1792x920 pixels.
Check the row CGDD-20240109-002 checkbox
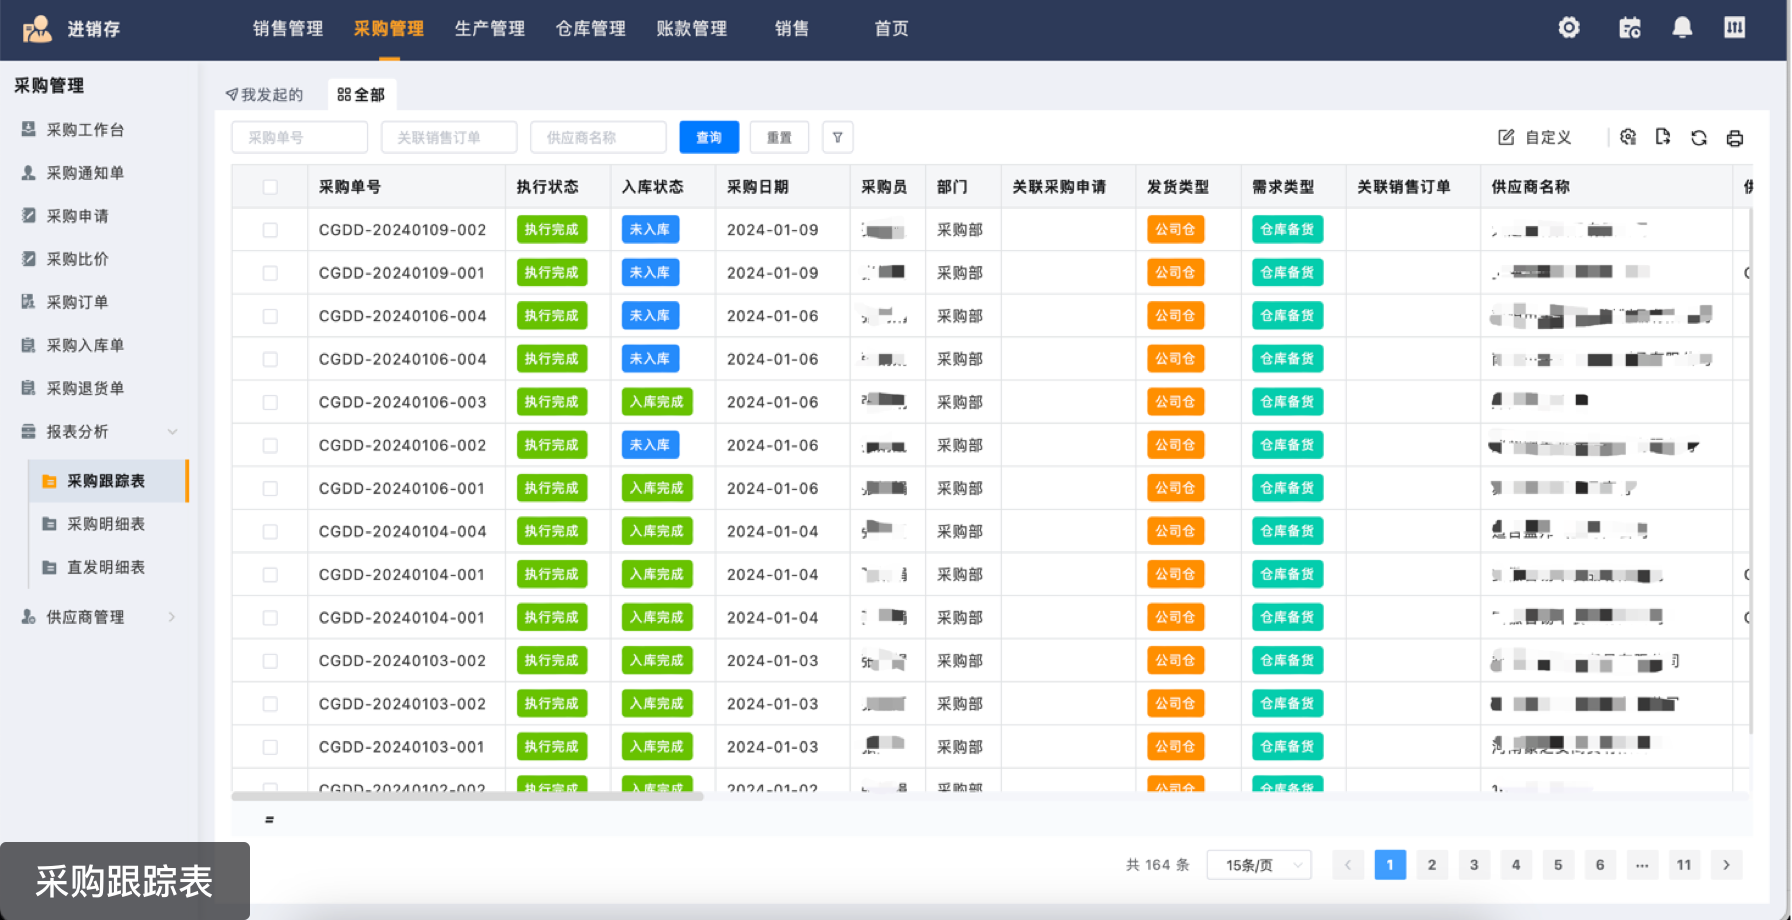pos(270,230)
